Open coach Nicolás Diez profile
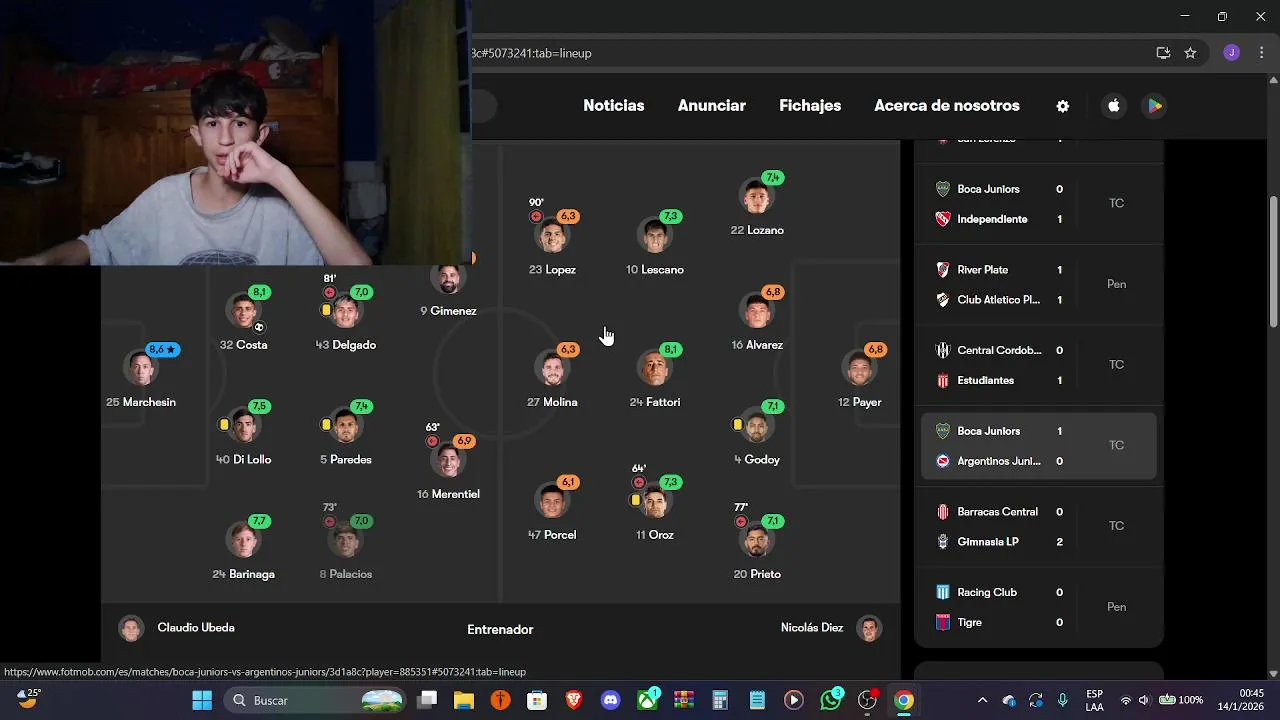 (x=831, y=628)
